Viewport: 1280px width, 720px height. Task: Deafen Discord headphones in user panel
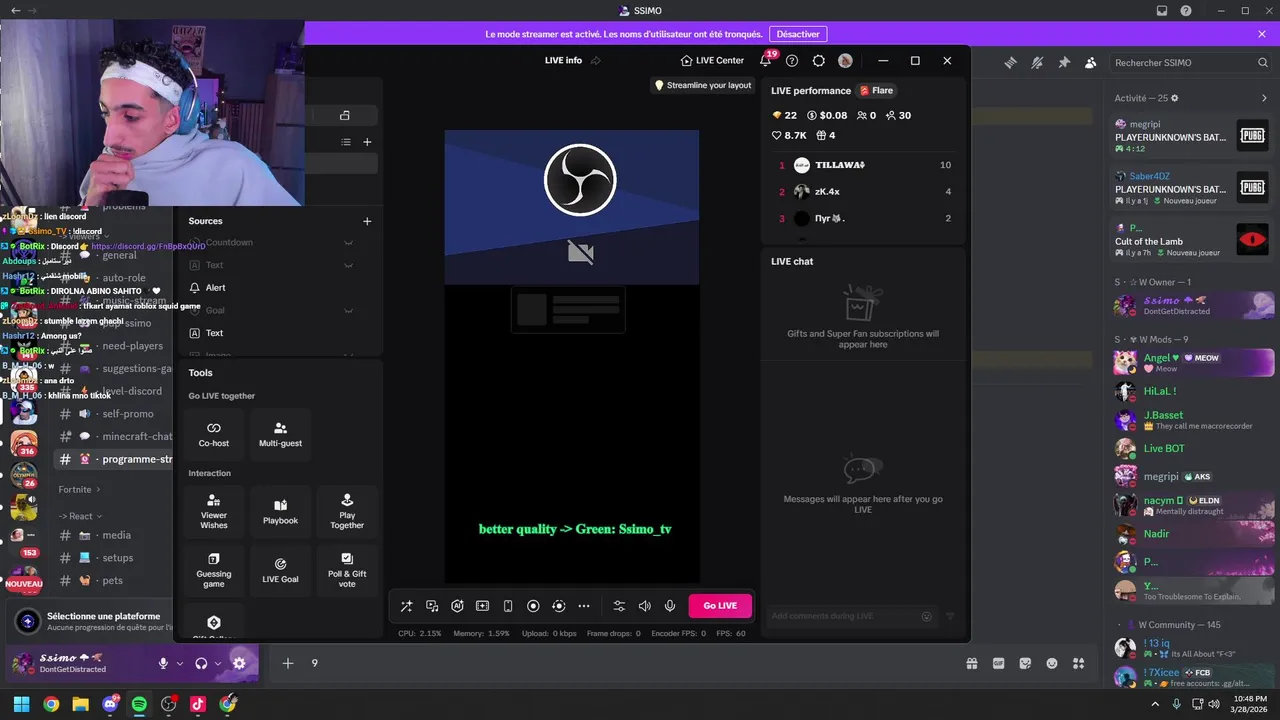[x=201, y=663]
